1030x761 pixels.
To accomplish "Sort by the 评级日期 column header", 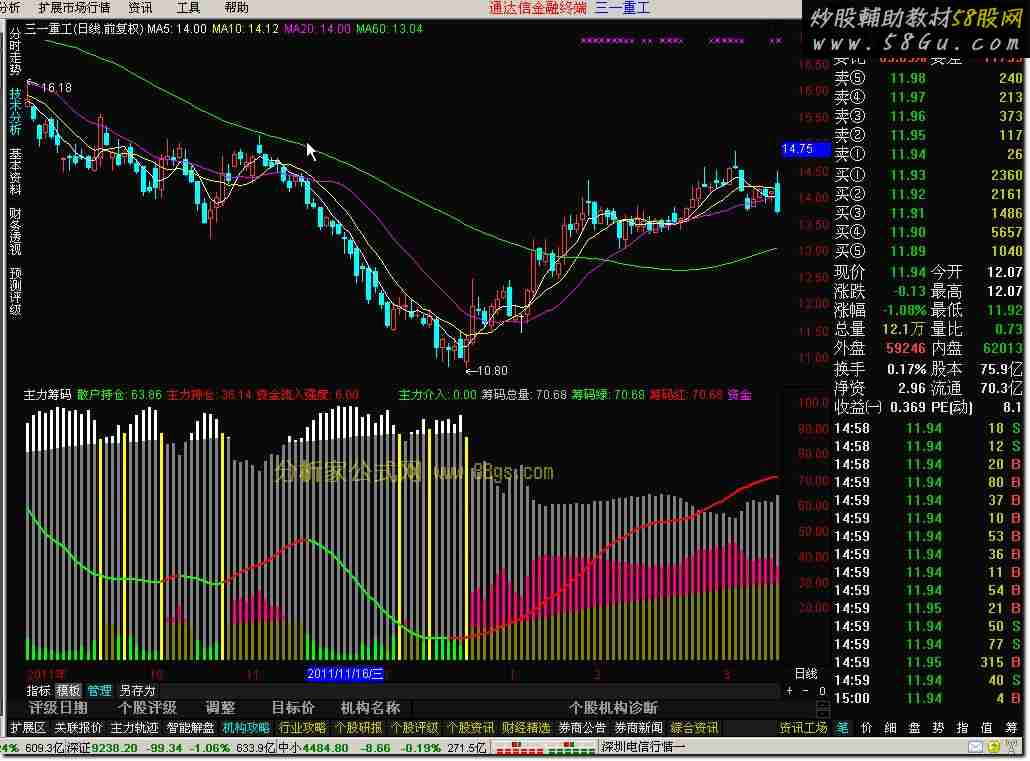I will click(58, 708).
